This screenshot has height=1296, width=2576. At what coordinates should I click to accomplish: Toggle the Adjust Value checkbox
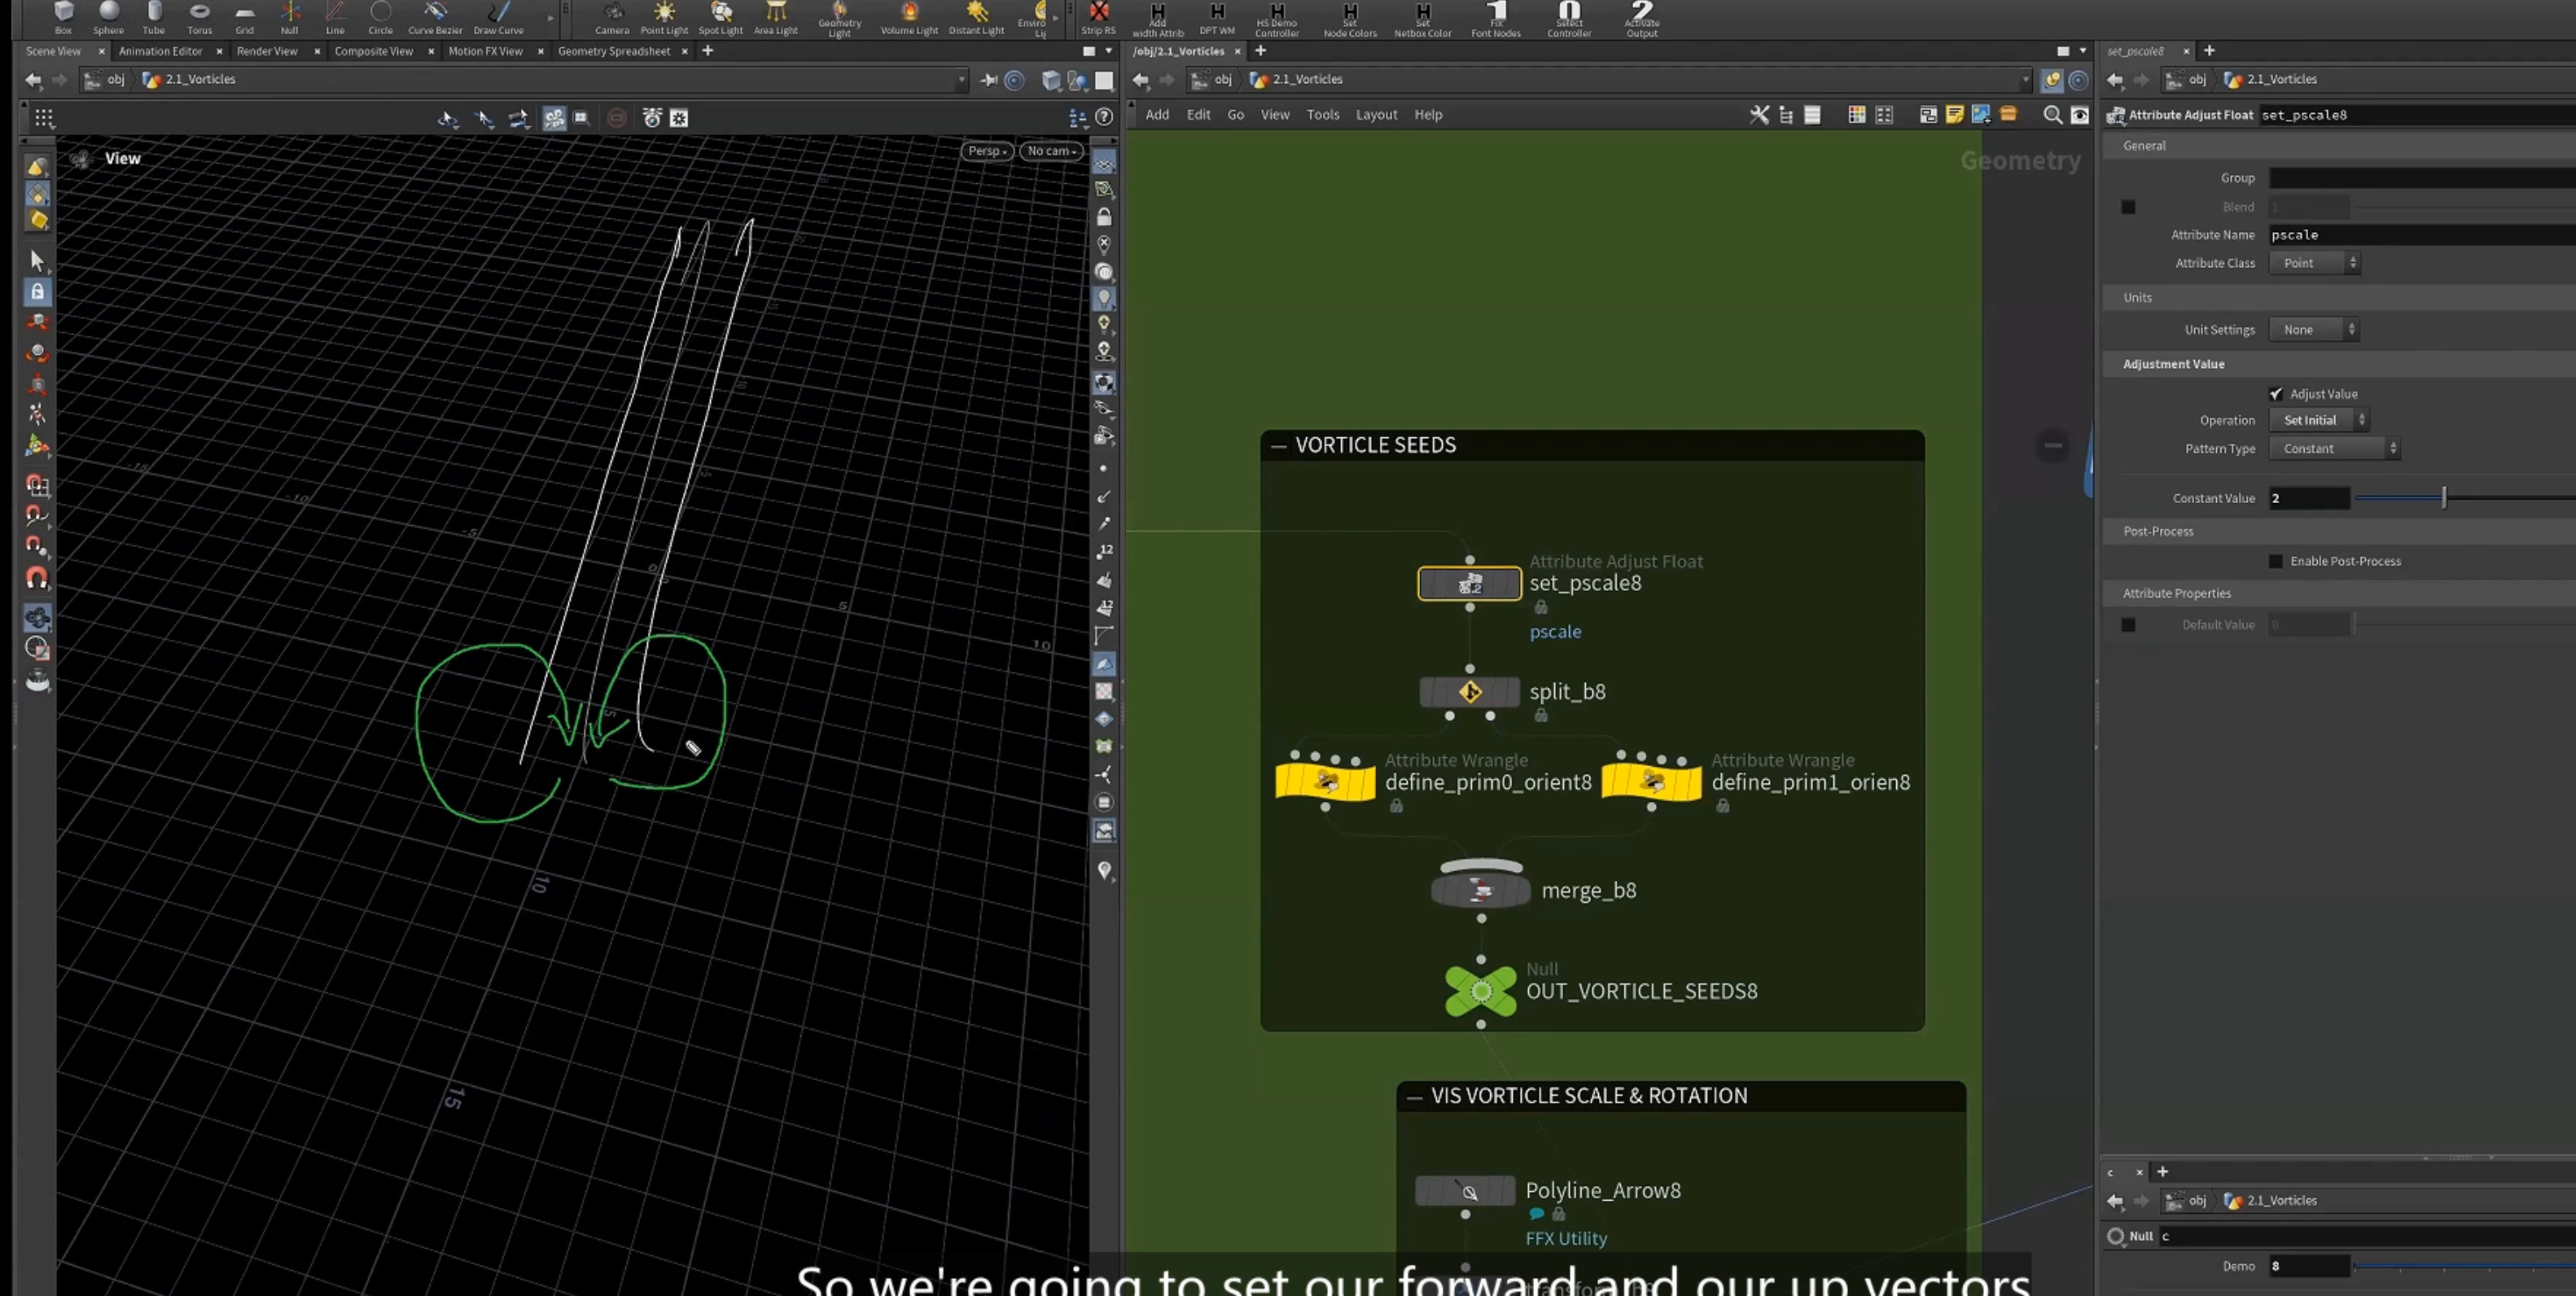tap(2276, 394)
